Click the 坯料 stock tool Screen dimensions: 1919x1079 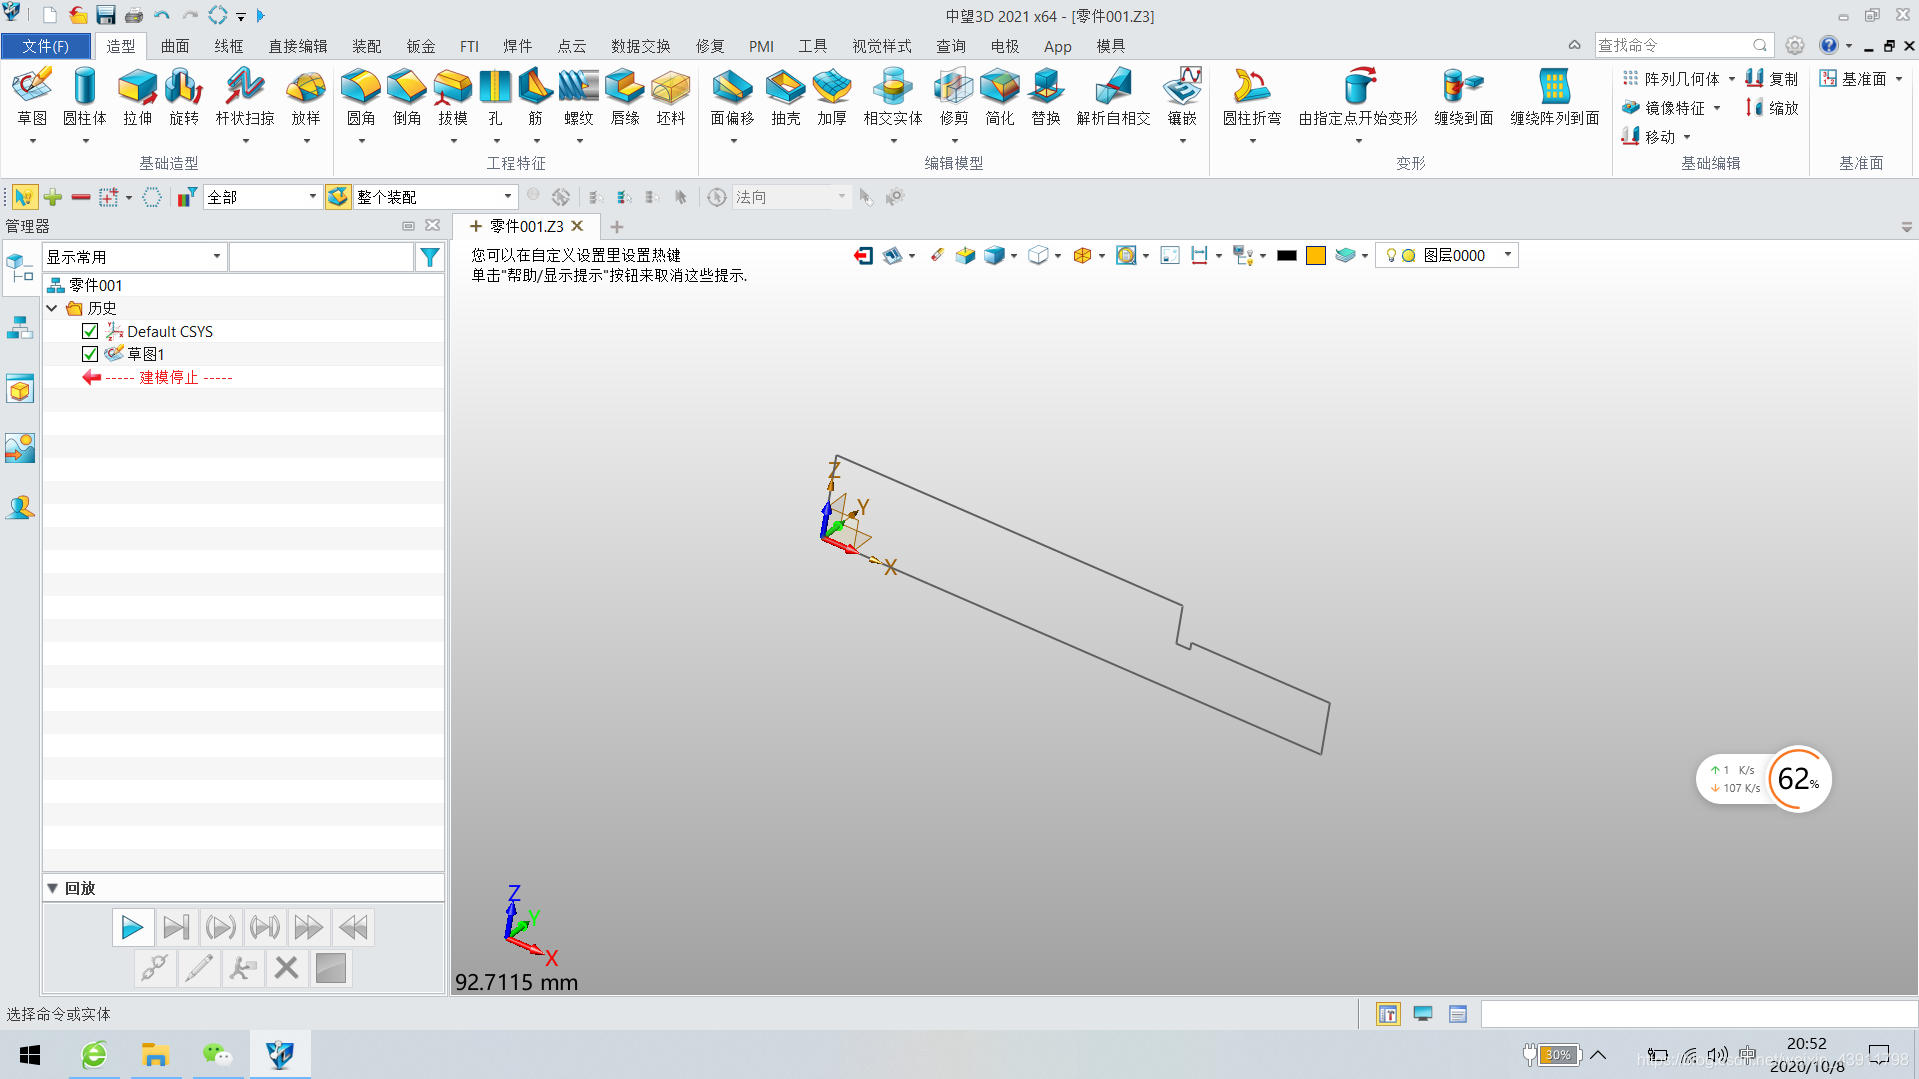coord(671,98)
